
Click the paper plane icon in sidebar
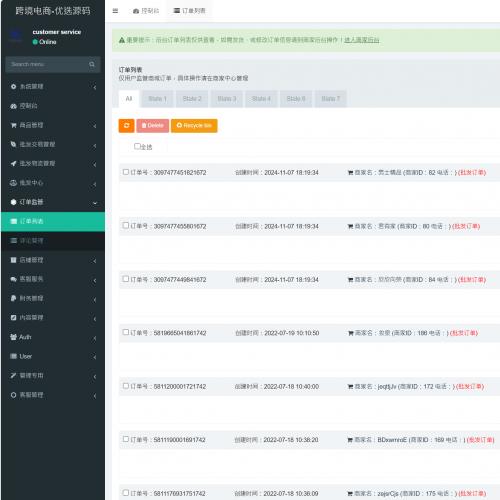click(13, 164)
